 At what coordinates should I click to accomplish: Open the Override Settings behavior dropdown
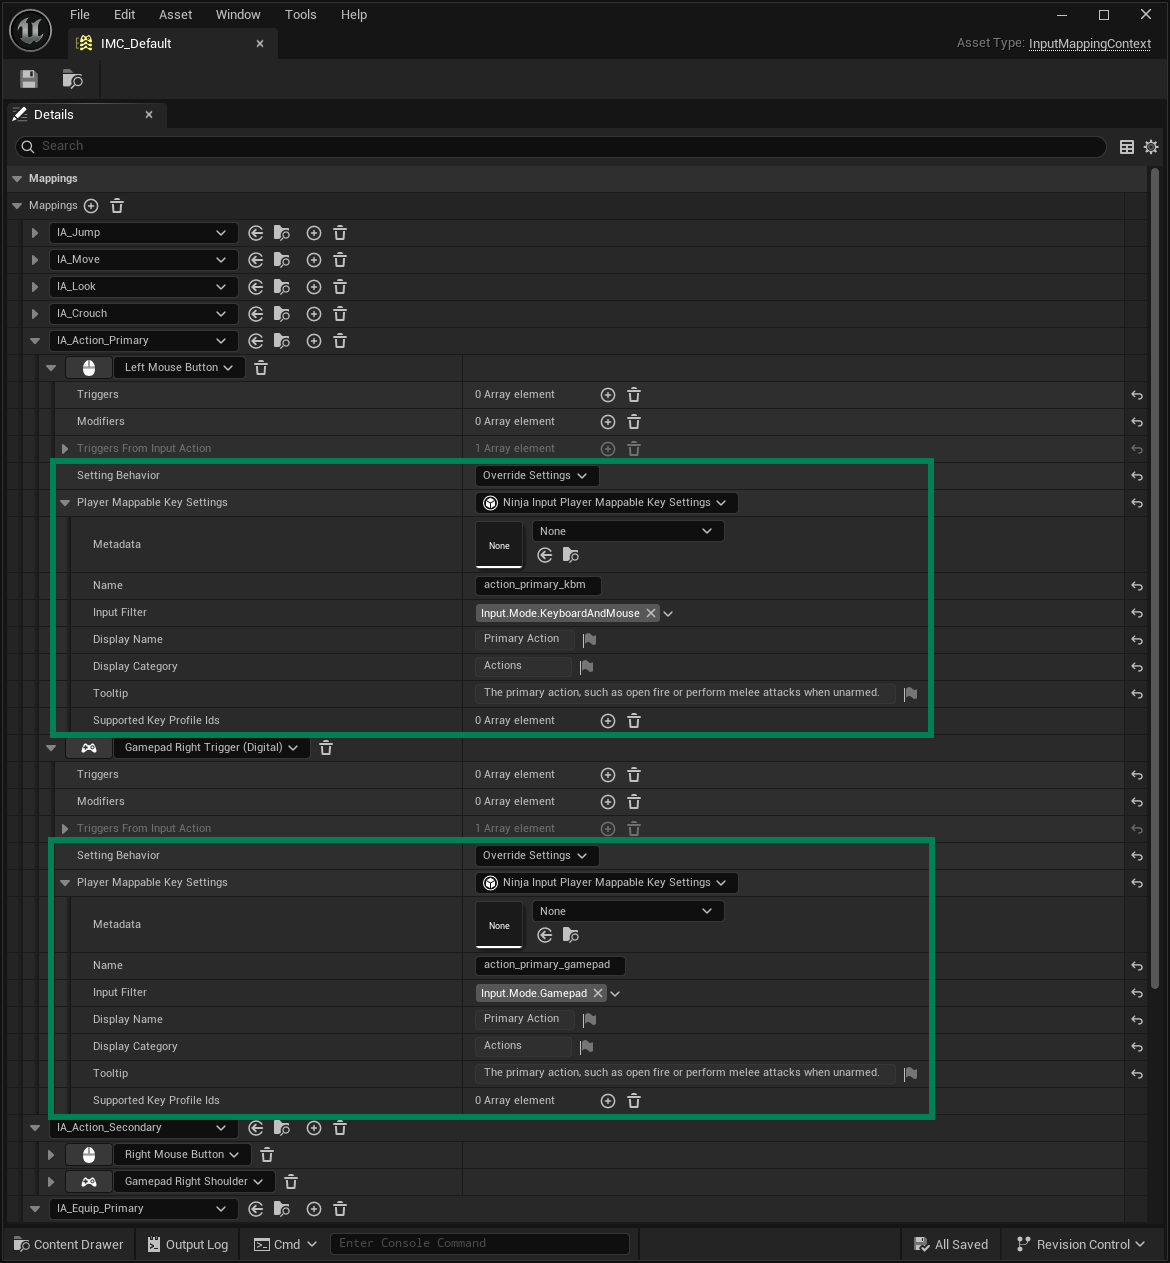click(536, 475)
